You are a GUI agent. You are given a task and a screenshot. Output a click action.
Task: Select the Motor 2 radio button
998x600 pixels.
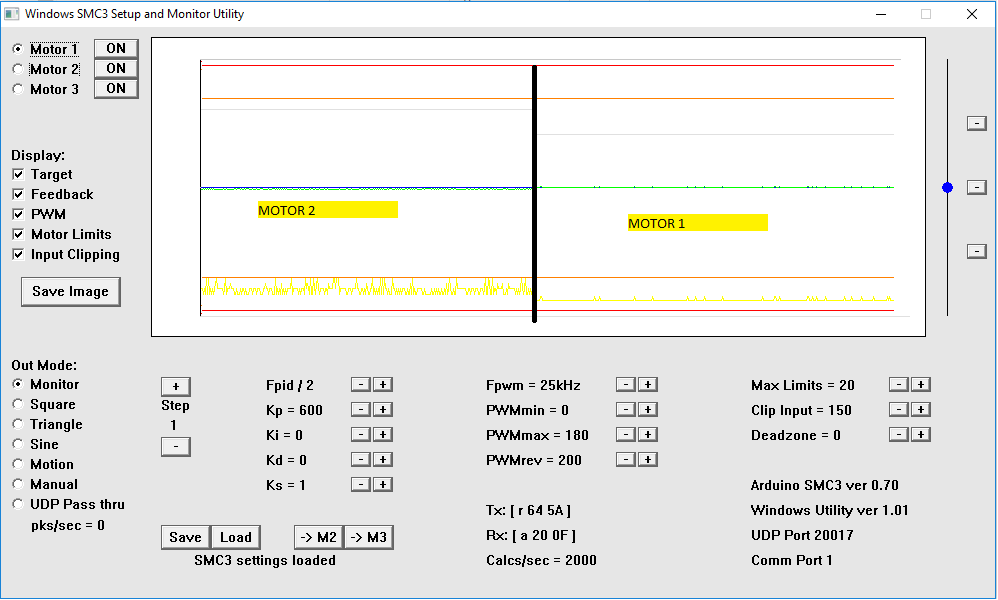18,69
